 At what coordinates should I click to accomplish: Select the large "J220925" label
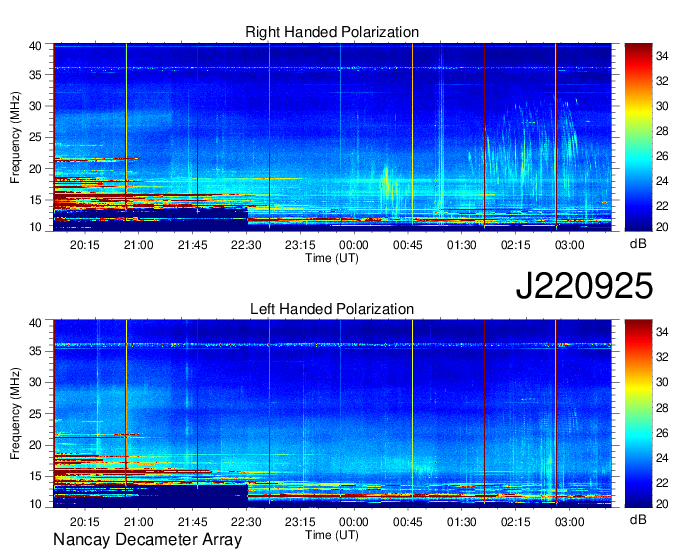(x=584, y=286)
